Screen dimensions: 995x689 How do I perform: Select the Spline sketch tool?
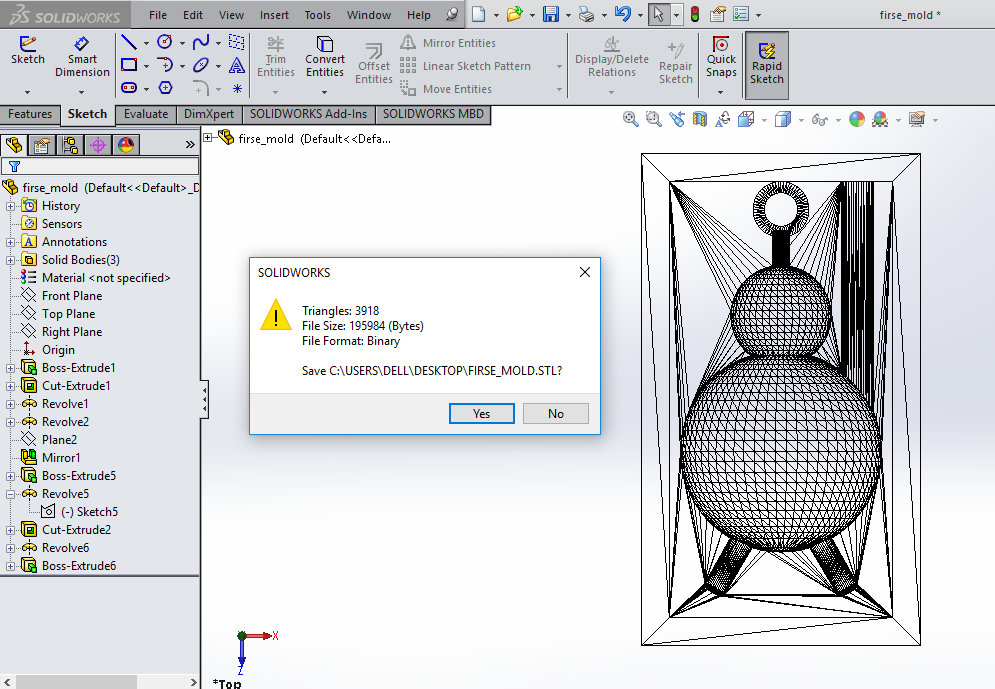click(201, 43)
